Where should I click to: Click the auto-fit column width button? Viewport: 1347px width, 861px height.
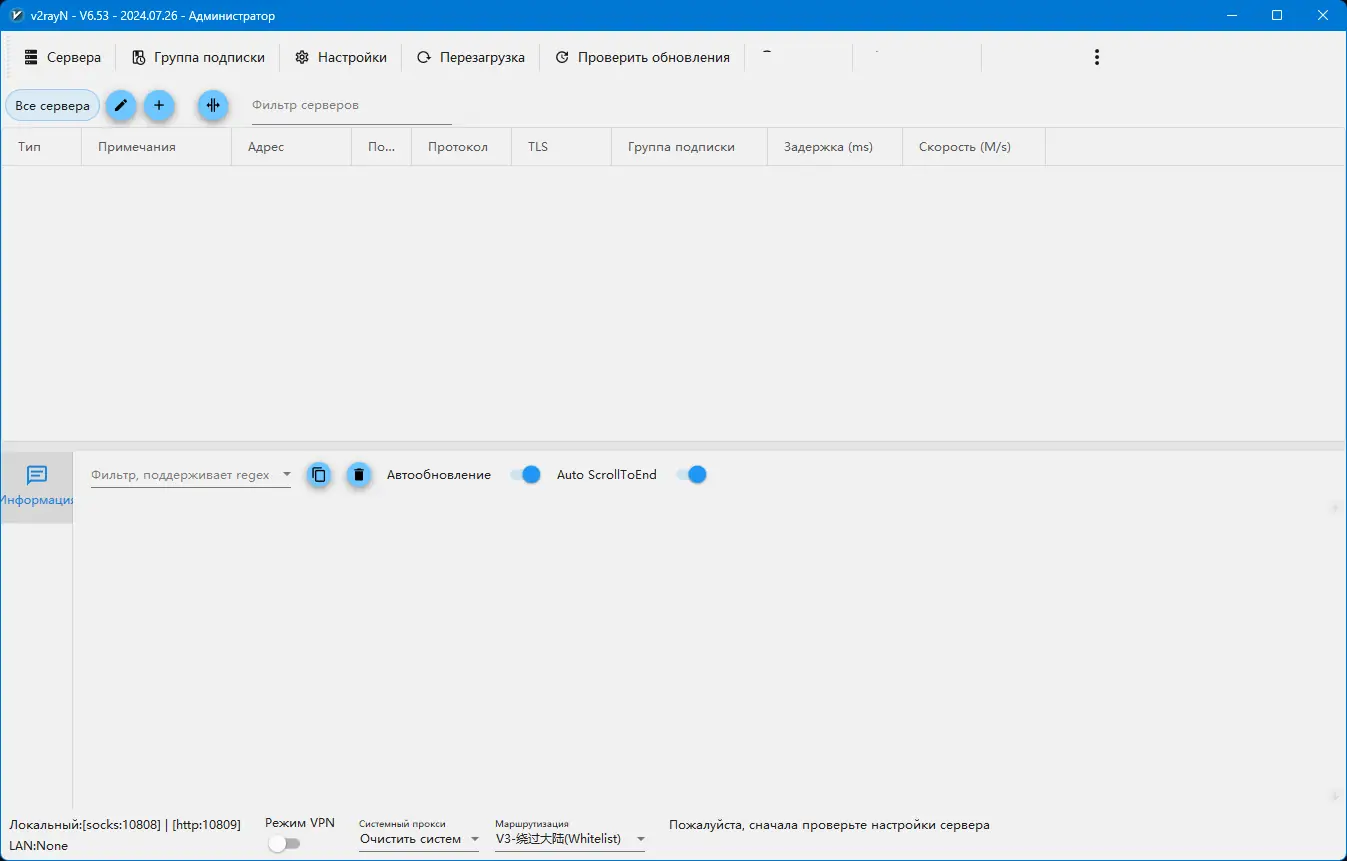[x=213, y=105]
